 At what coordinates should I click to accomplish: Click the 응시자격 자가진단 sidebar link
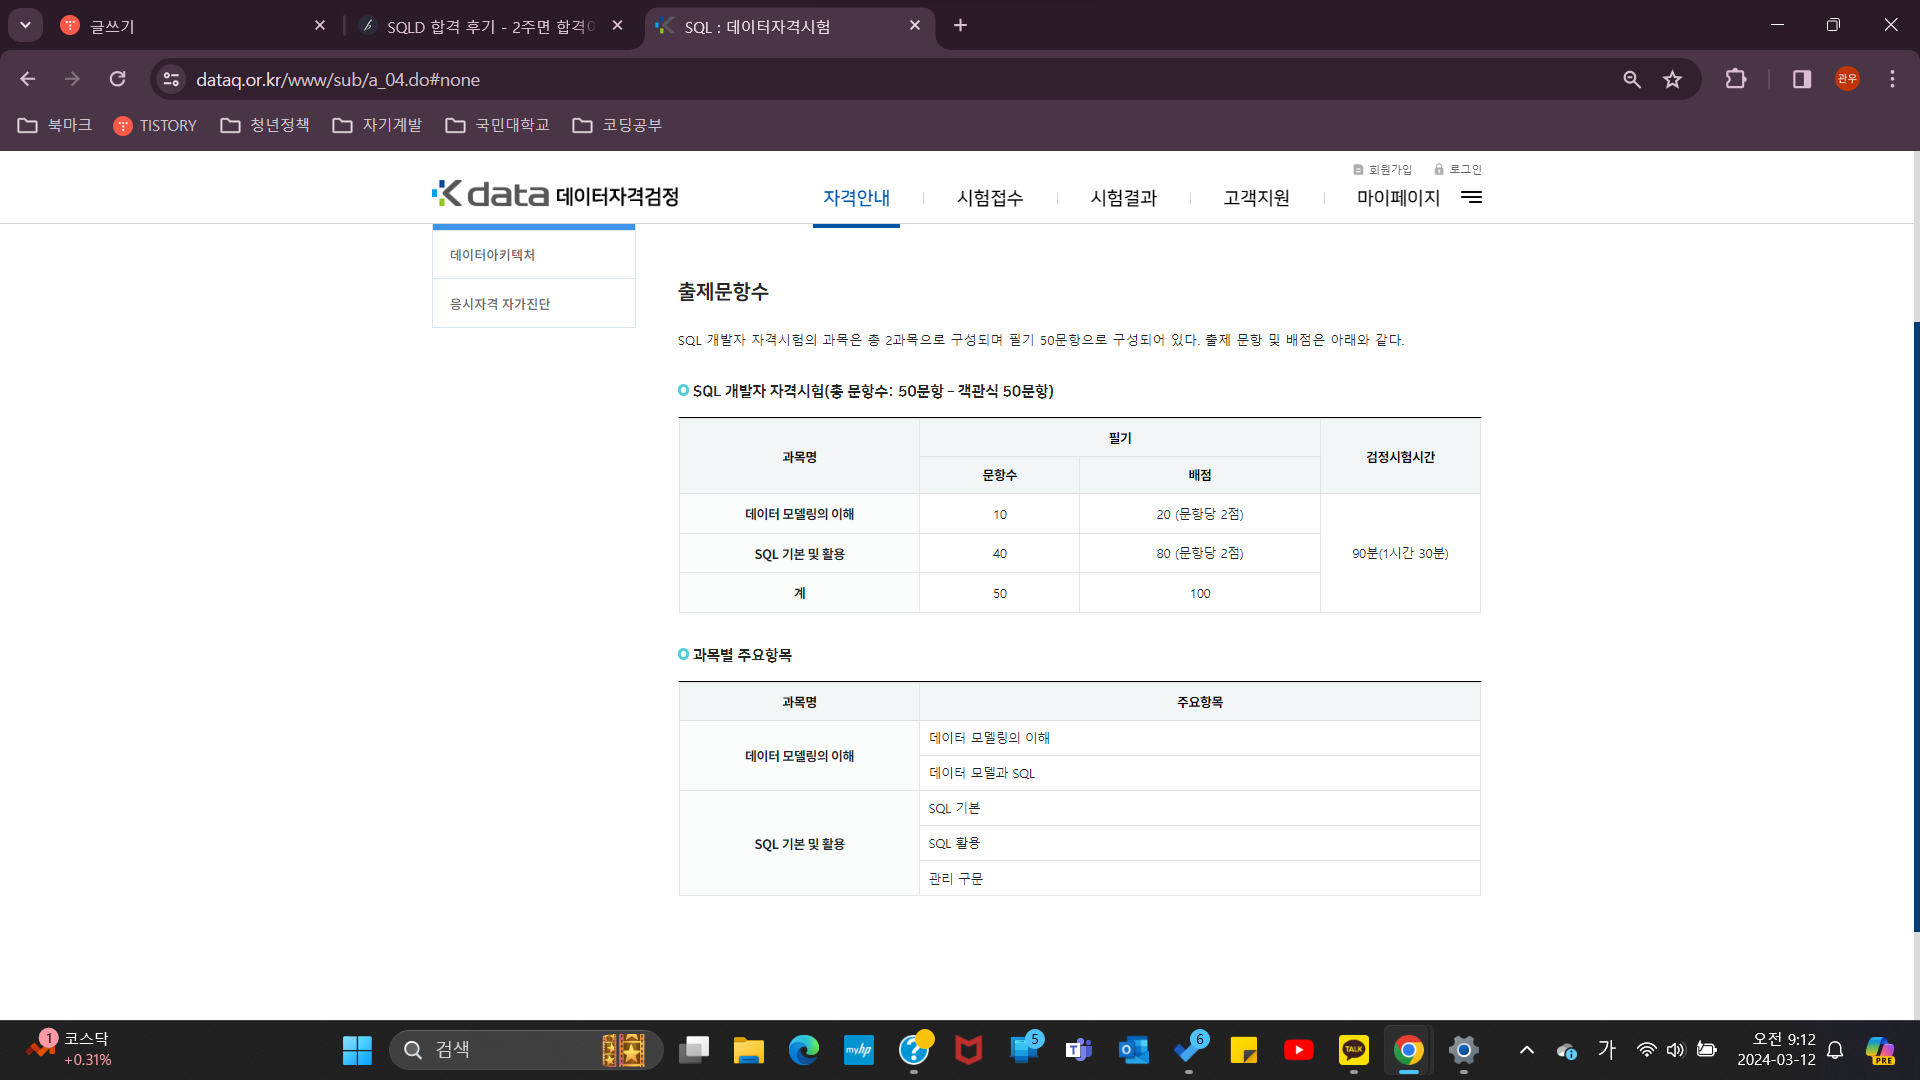(500, 304)
